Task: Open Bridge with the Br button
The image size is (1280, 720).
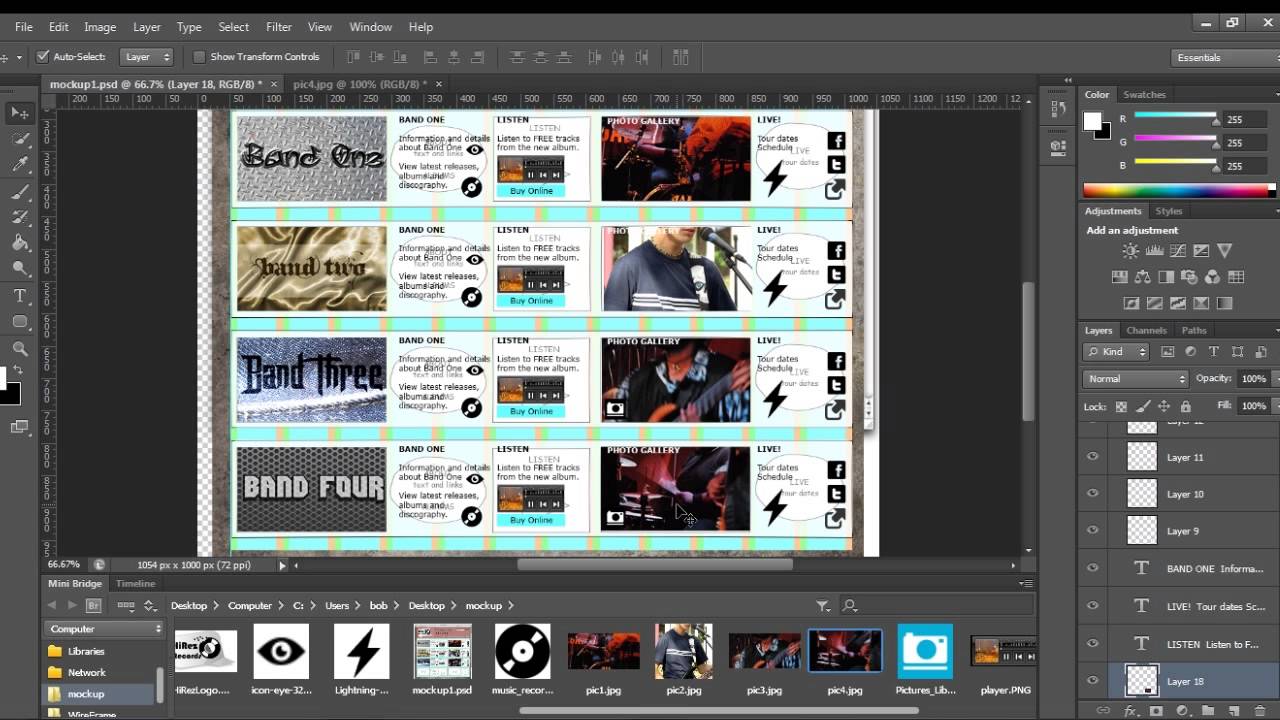Action: click(93, 605)
